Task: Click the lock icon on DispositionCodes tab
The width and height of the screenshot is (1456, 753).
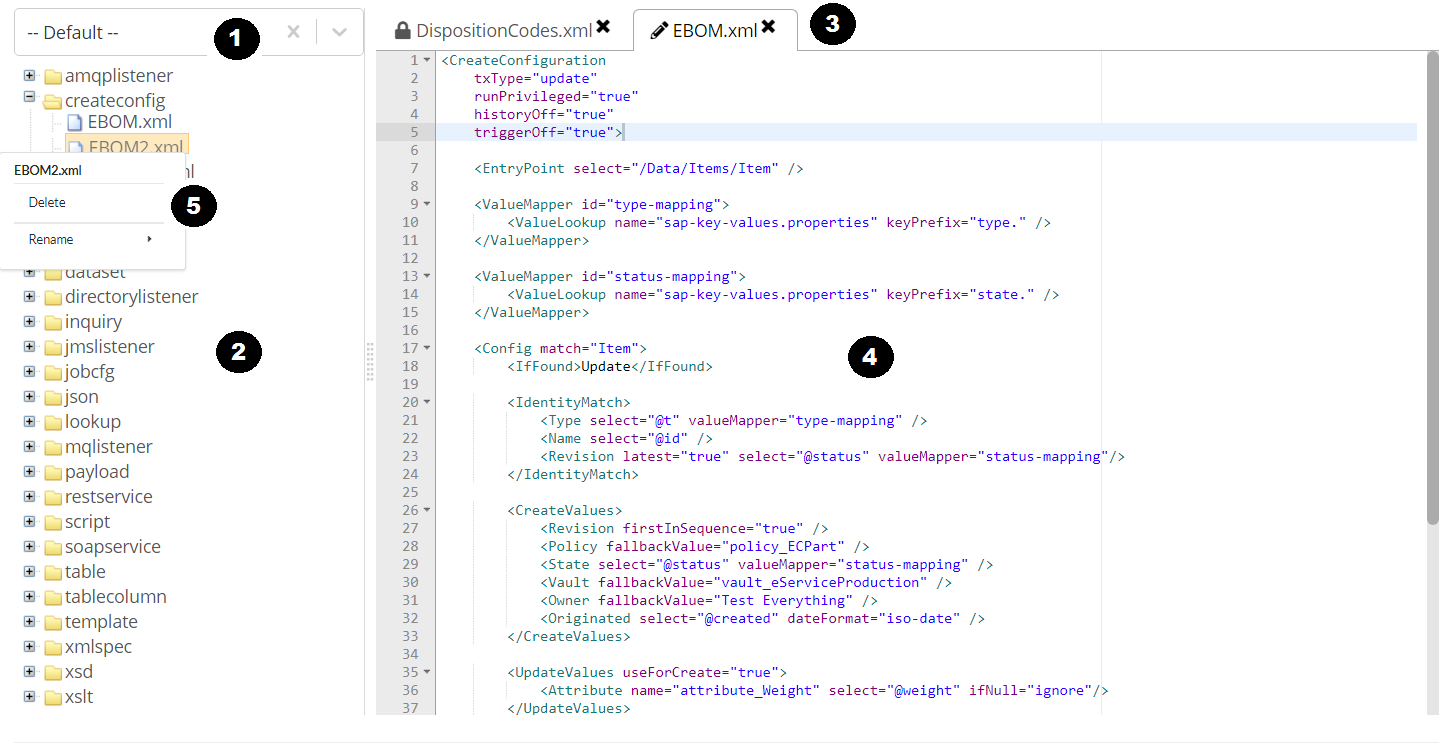Action: tap(403, 30)
